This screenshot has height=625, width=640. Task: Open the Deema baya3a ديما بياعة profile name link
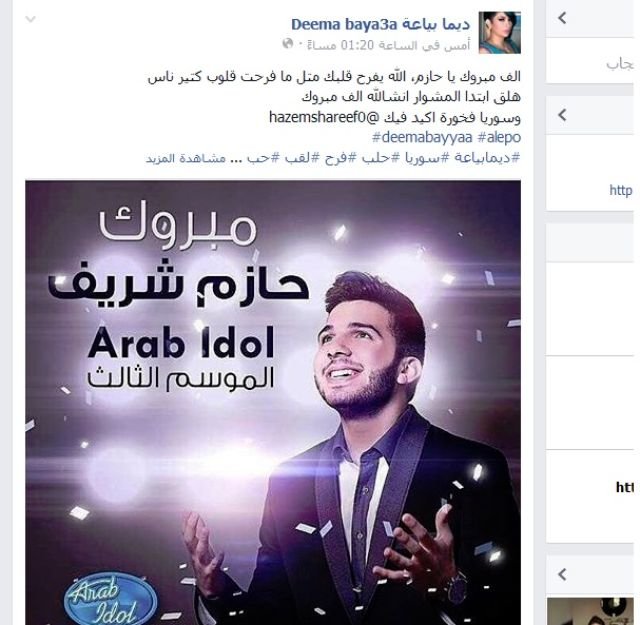(380, 24)
